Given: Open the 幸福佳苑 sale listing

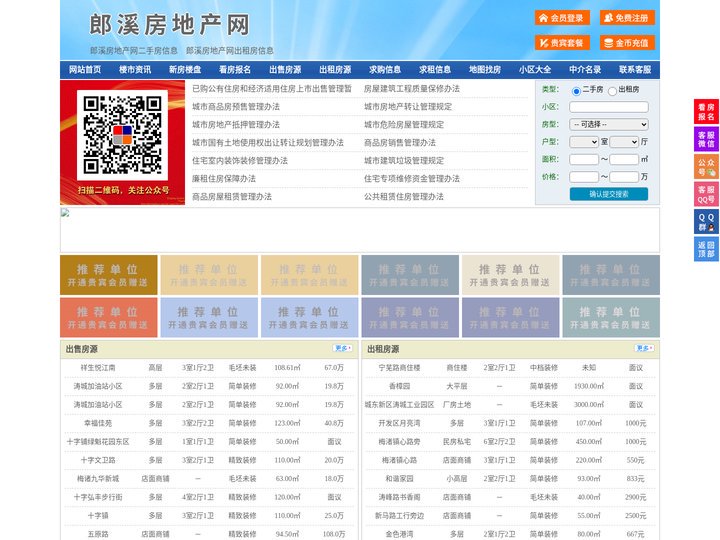Looking at the screenshot, I should coord(98,423).
